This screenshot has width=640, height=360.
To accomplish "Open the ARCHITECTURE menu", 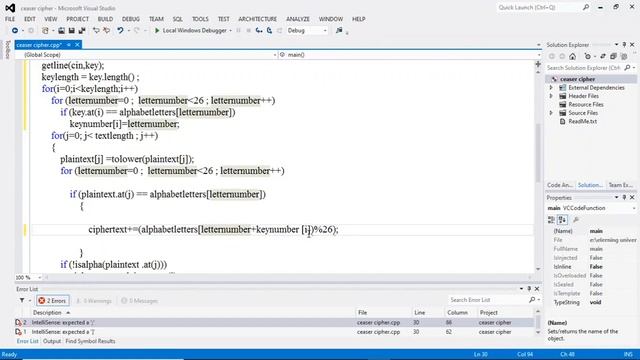I will pyautogui.click(x=258, y=19).
